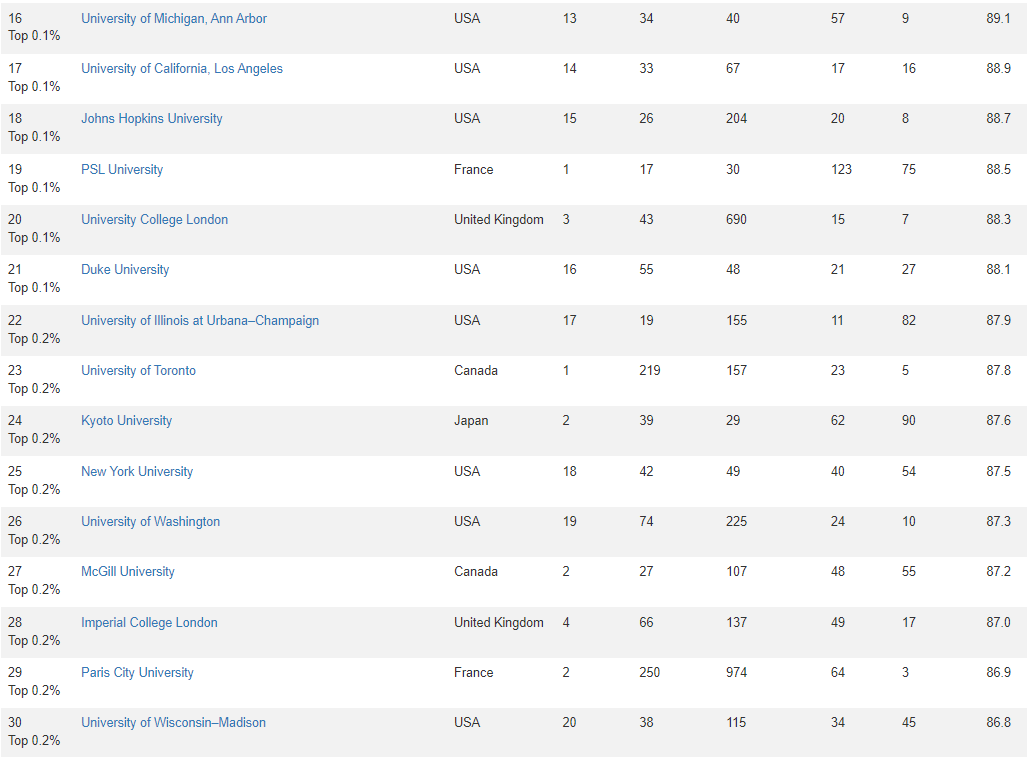Image resolution: width=1027 pixels, height=757 pixels.
Task: Click University of Wisconsin–Madison link
Action: (173, 722)
